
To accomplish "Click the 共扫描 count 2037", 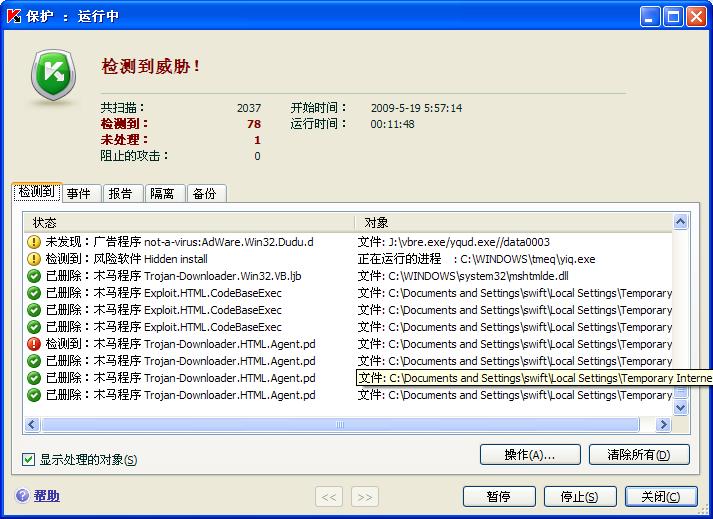I will pos(249,108).
